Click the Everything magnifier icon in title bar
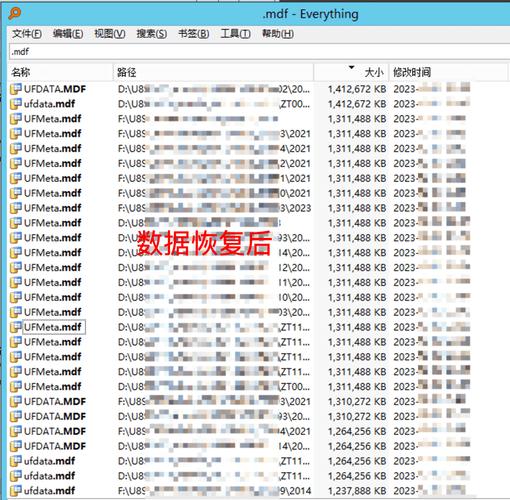This screenshot has height=500, width=510. 15,13
